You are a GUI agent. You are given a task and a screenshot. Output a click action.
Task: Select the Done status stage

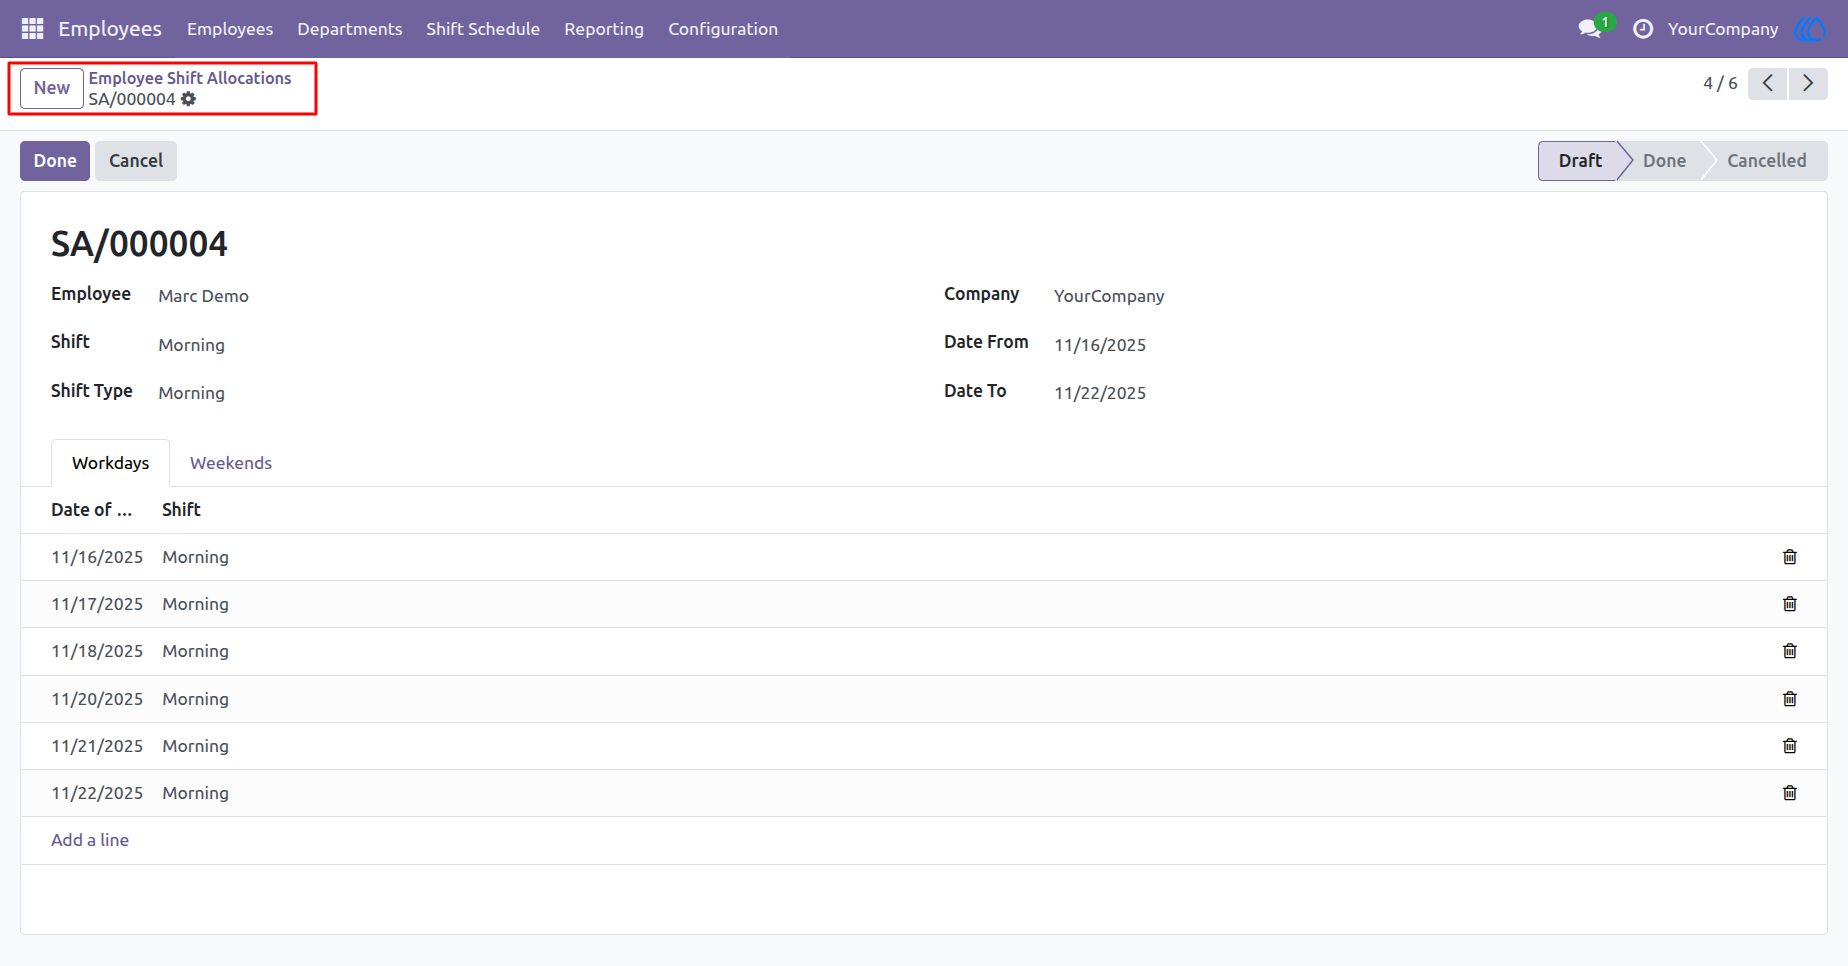point(1664,161)
